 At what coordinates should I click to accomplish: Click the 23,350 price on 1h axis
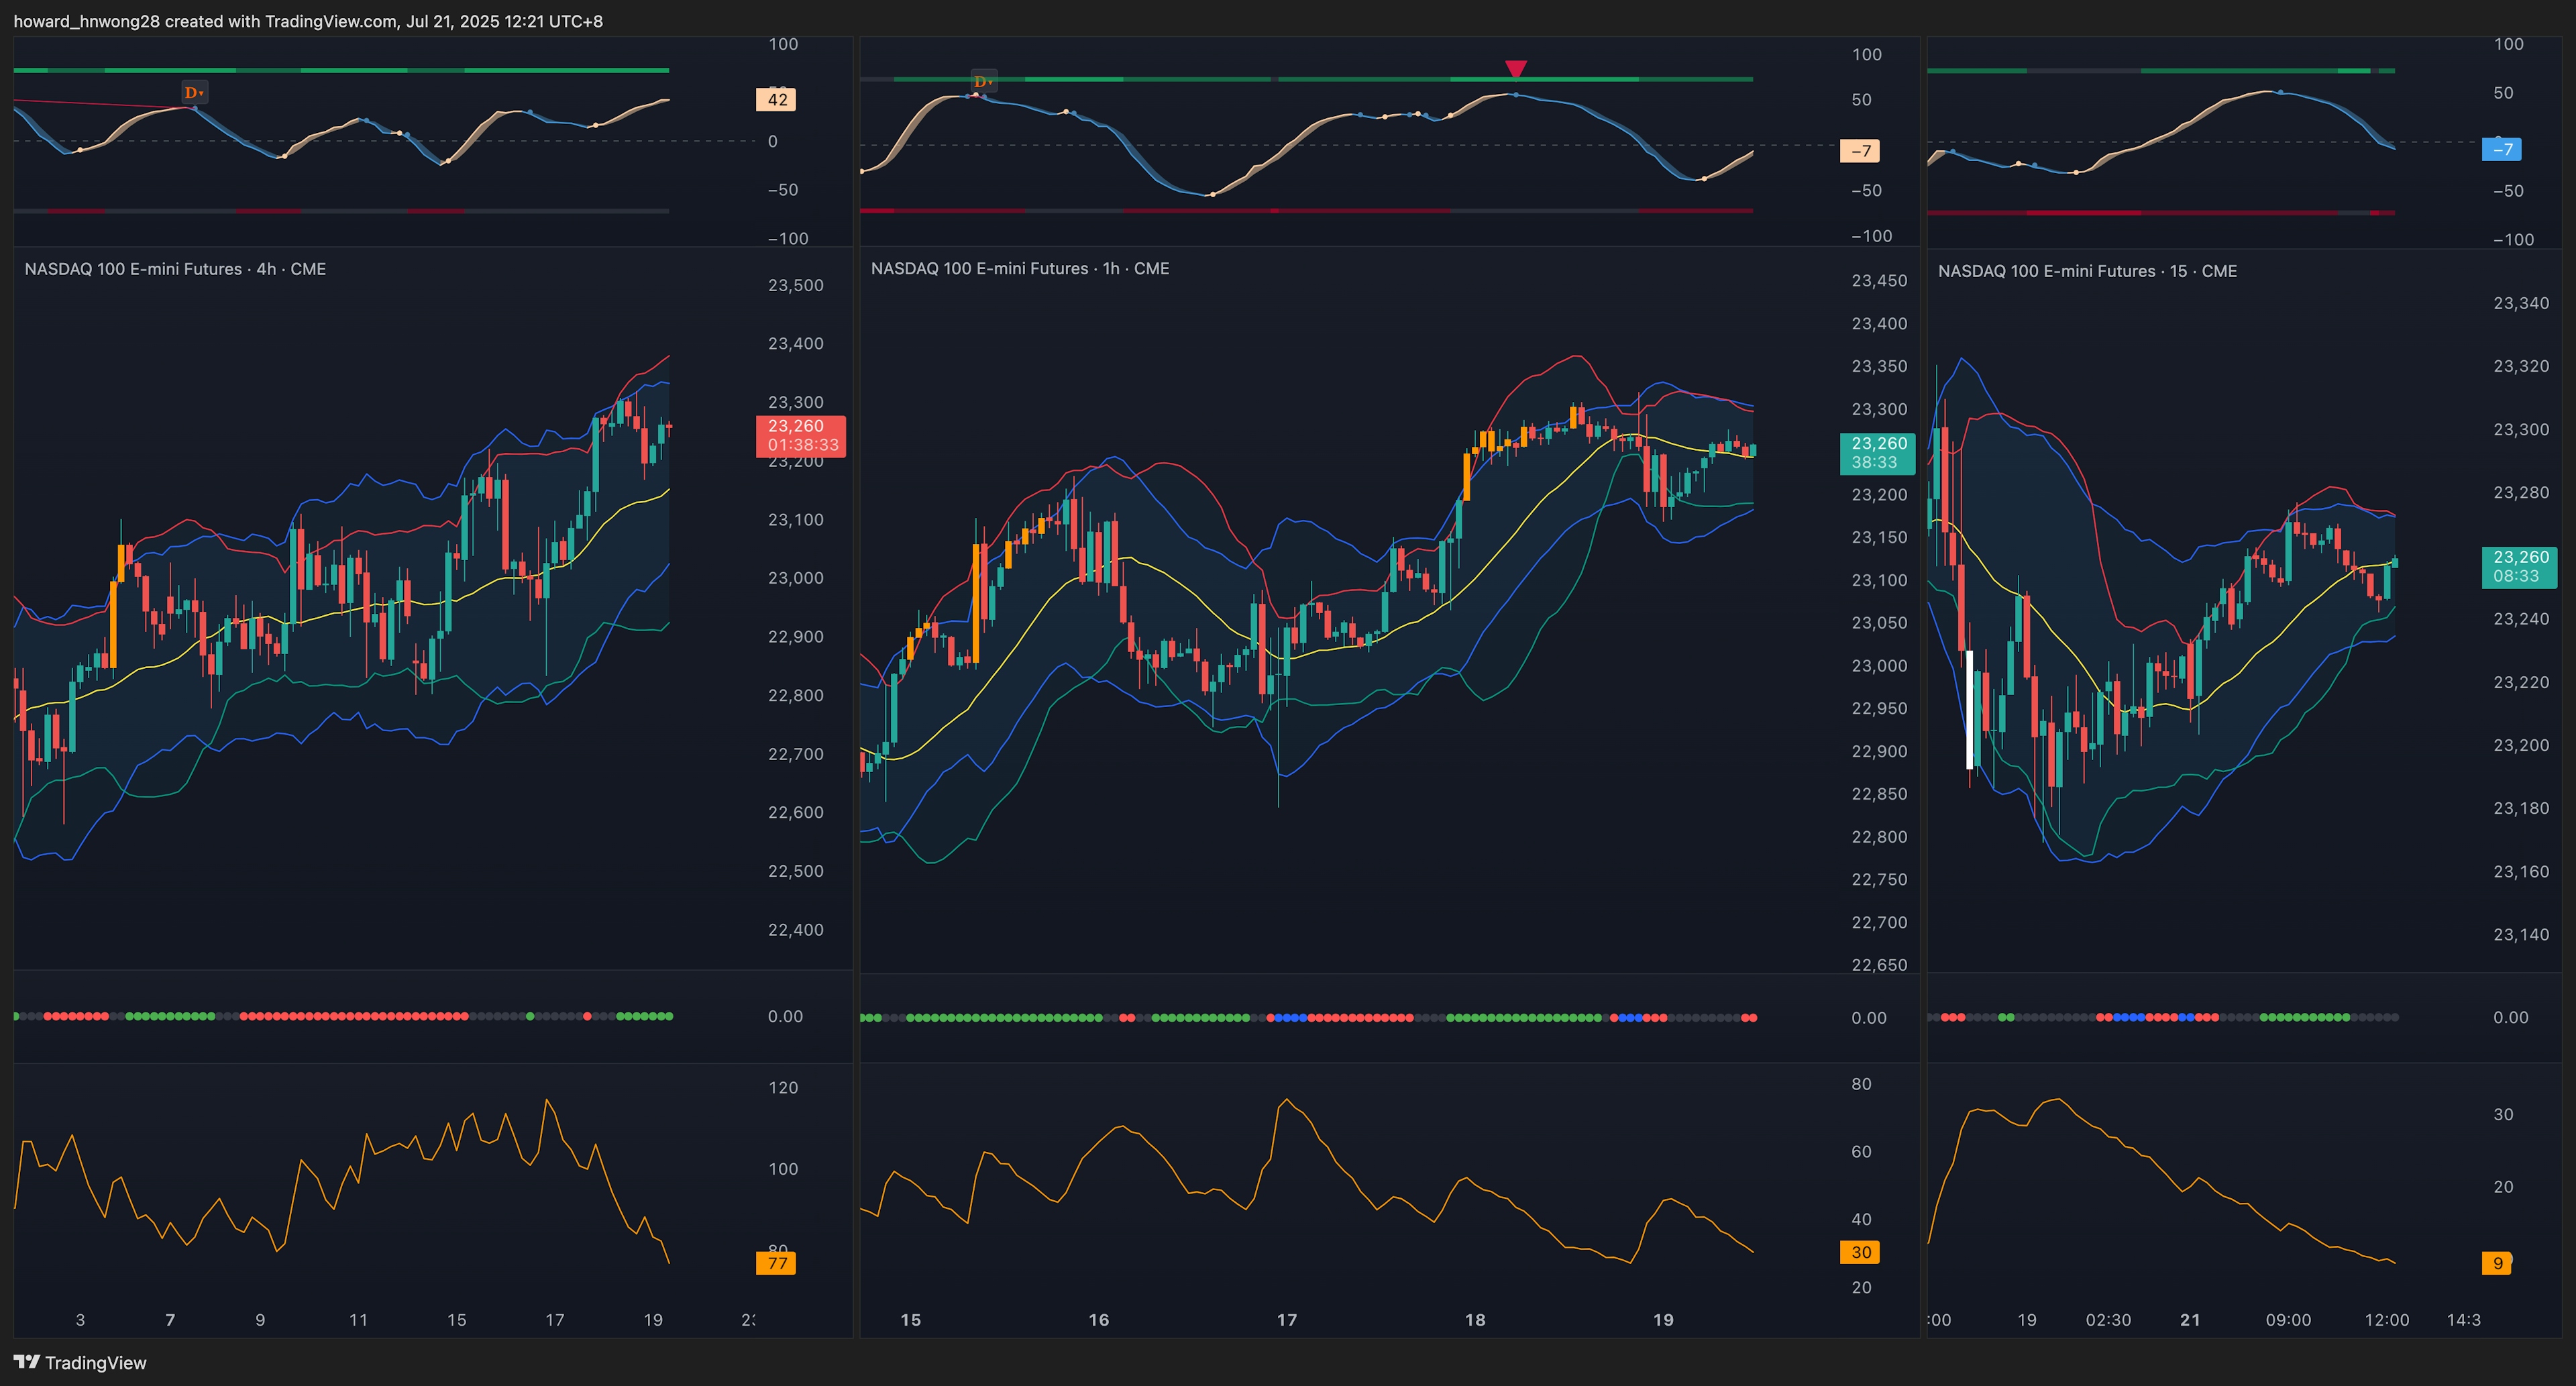click(x=1879, y=366)
